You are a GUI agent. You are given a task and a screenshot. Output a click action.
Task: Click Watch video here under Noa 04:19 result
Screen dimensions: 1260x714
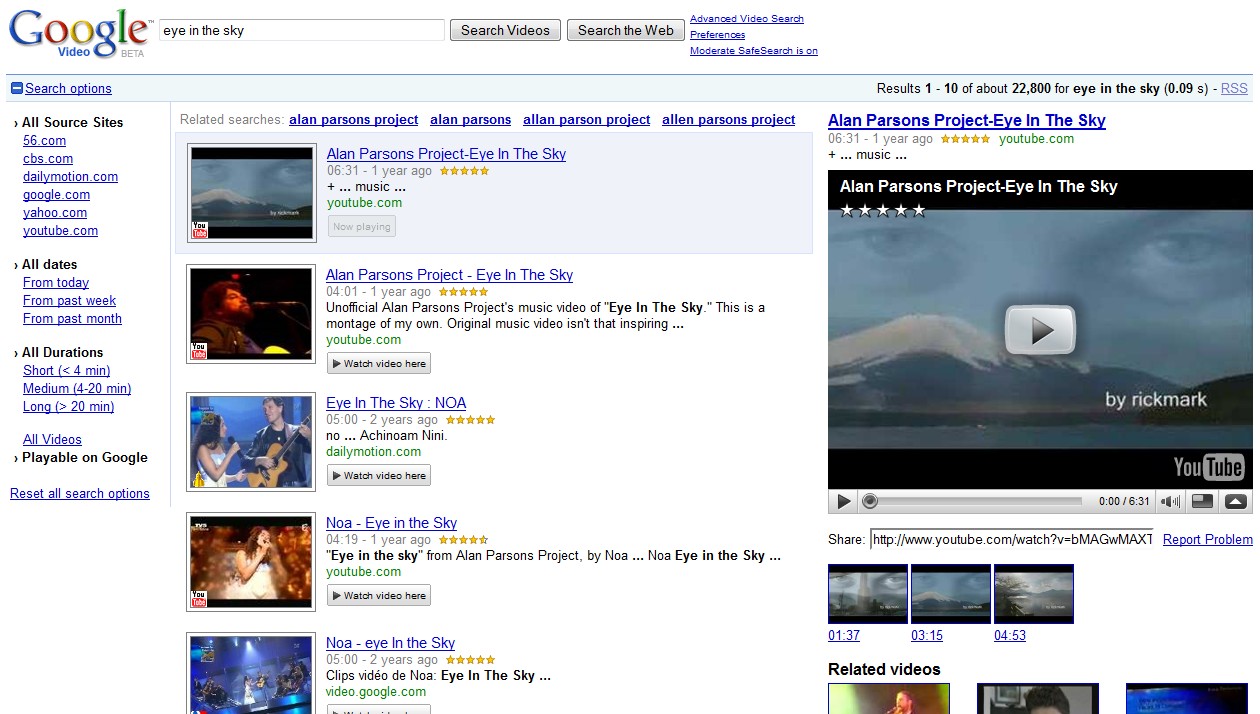(x=379, y=596)
